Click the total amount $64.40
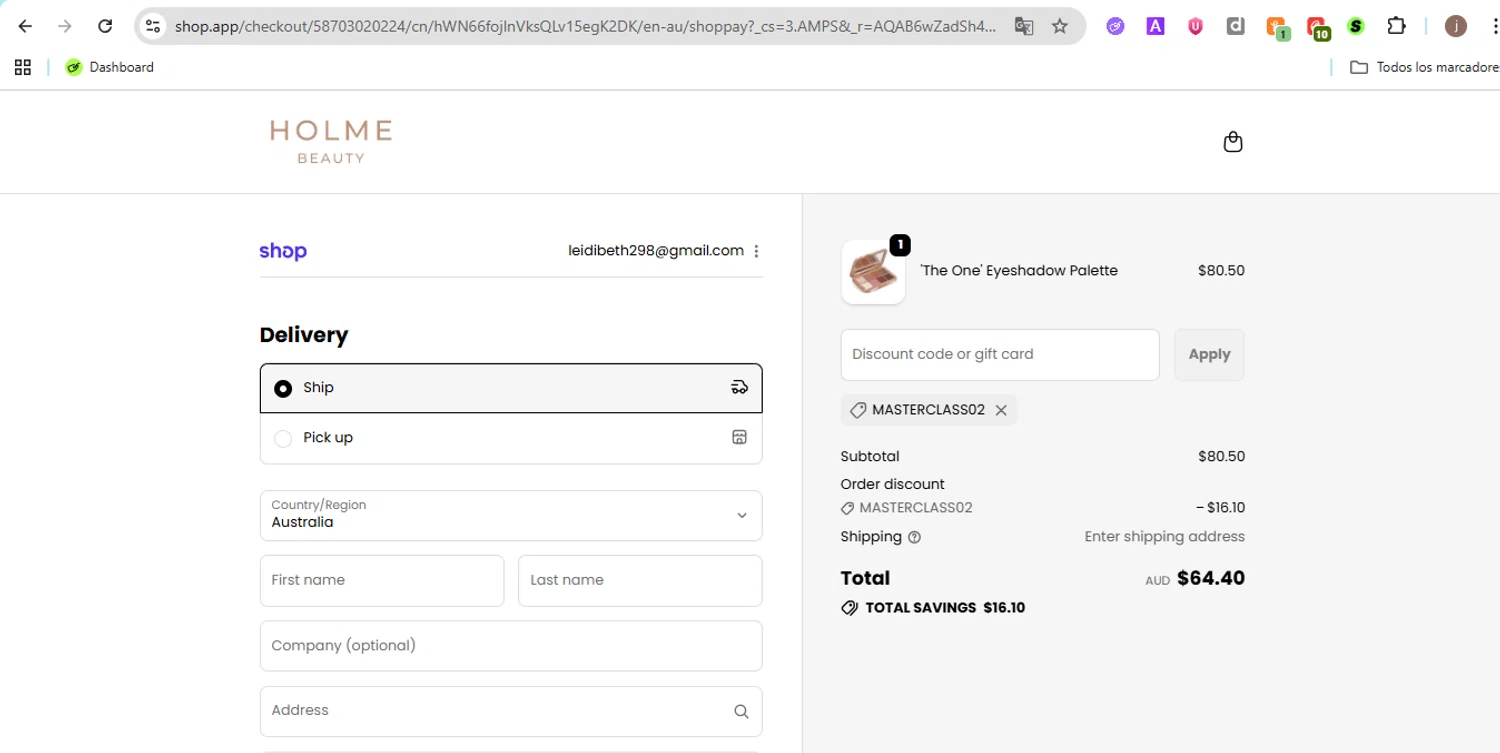 [1211, 578]
